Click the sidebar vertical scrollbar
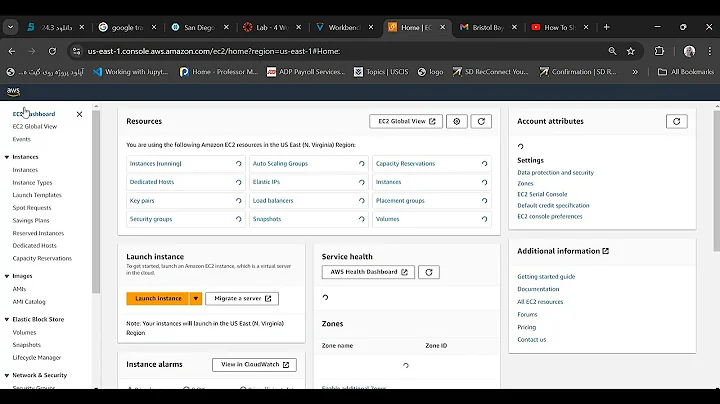 click(95, 200)
